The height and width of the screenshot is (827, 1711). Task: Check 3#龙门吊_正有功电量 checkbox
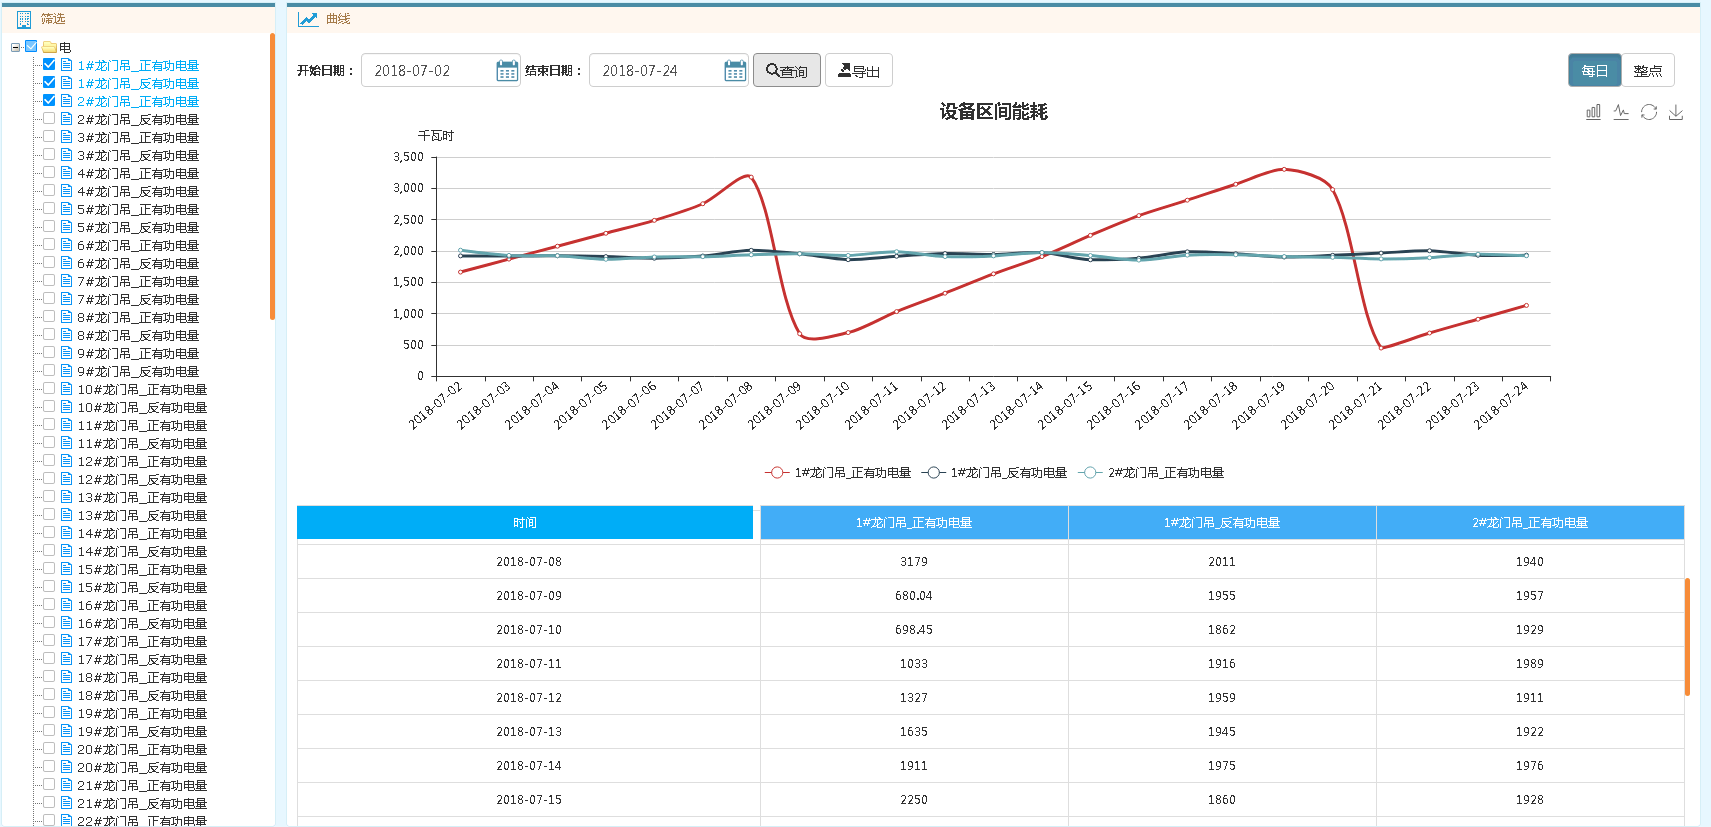tap(49, 136)
